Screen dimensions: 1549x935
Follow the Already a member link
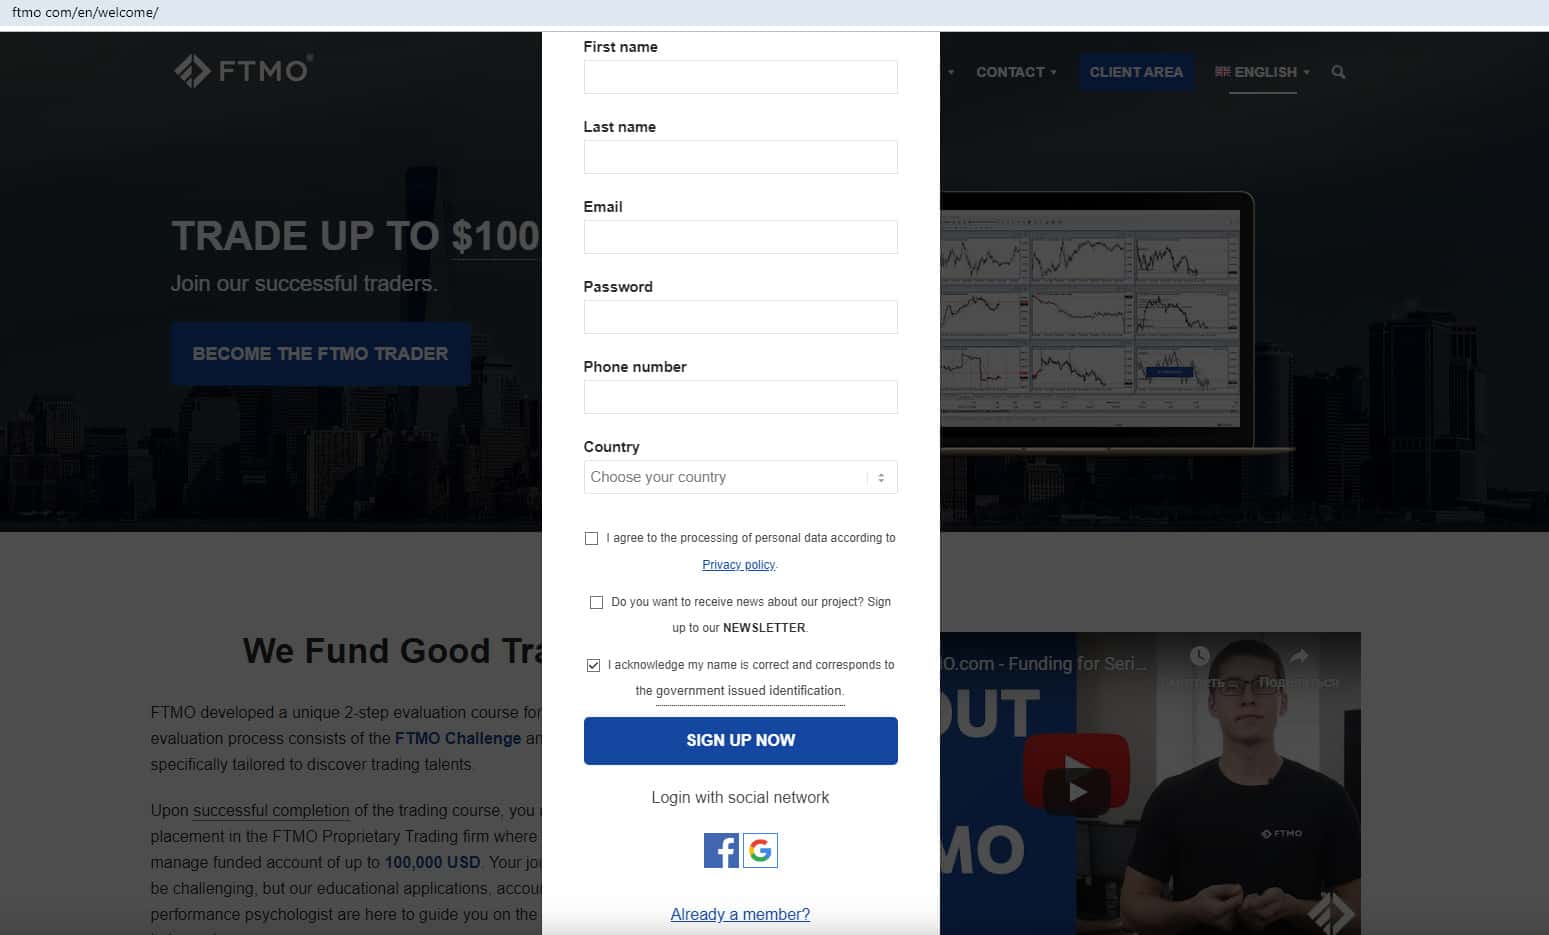(x=740, y=914)
